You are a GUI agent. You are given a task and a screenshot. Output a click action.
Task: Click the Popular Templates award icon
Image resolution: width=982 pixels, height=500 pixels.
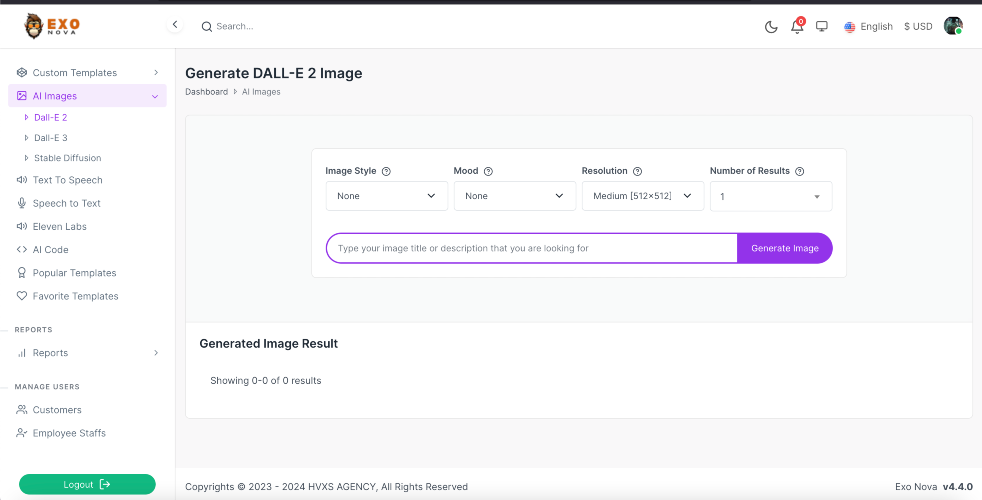coord(22,273)
